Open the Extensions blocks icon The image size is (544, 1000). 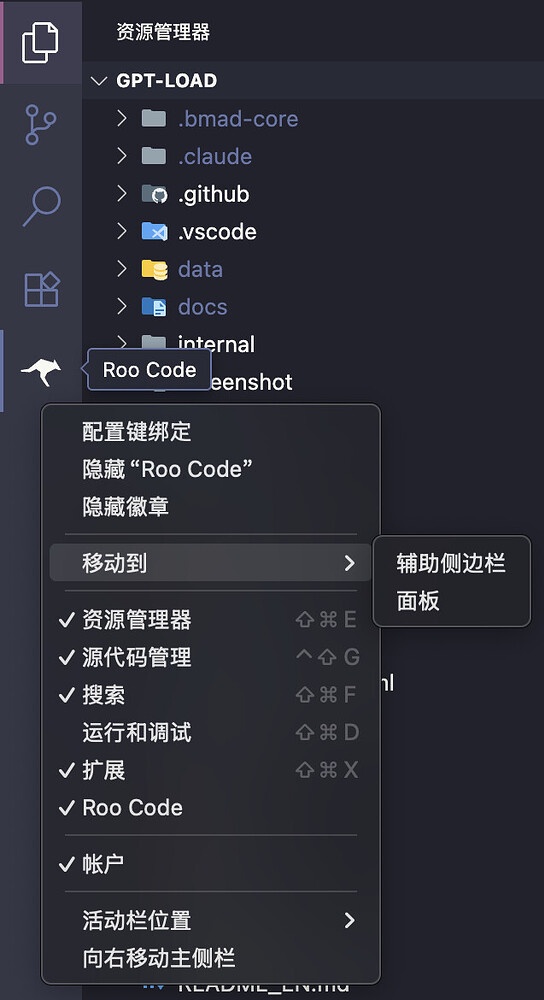point(41,289)
